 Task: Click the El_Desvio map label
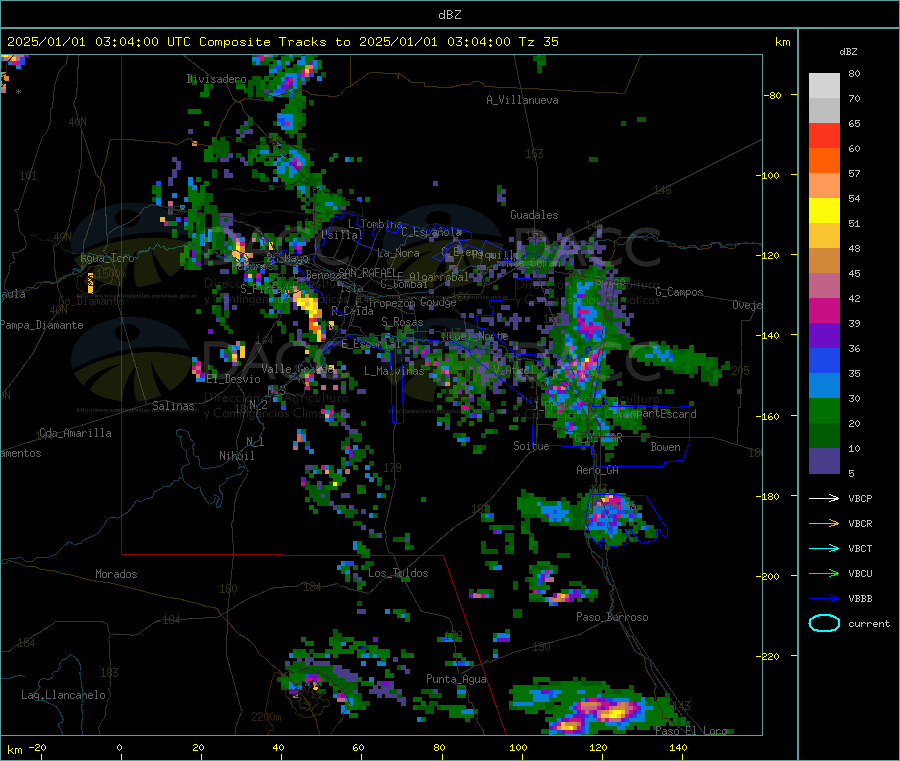[x=233, y=379]
